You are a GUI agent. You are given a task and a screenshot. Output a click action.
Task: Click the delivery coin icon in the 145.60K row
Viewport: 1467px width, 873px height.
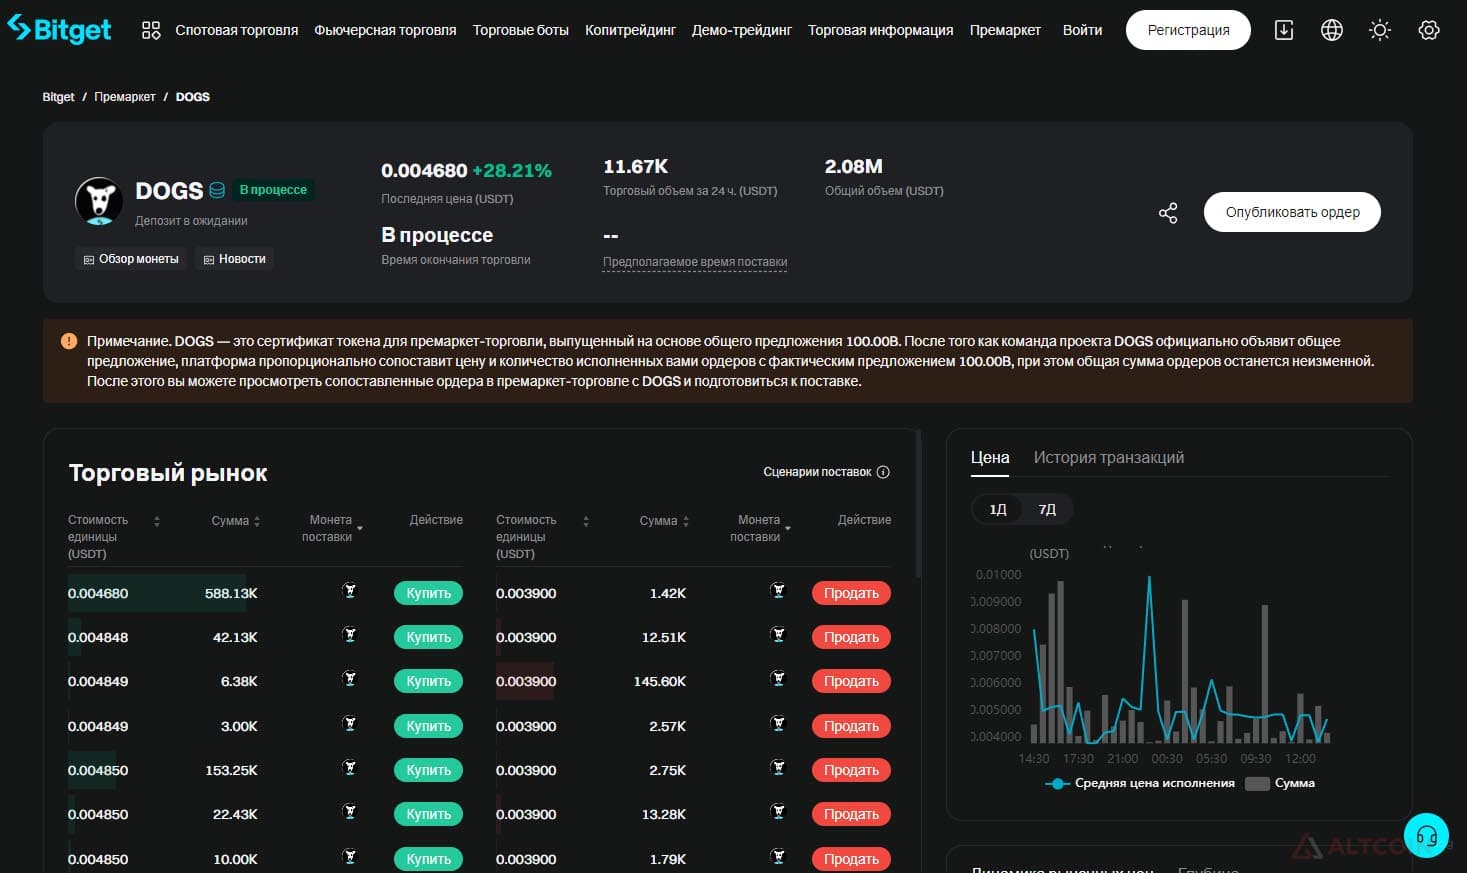[x=778, y=679]
